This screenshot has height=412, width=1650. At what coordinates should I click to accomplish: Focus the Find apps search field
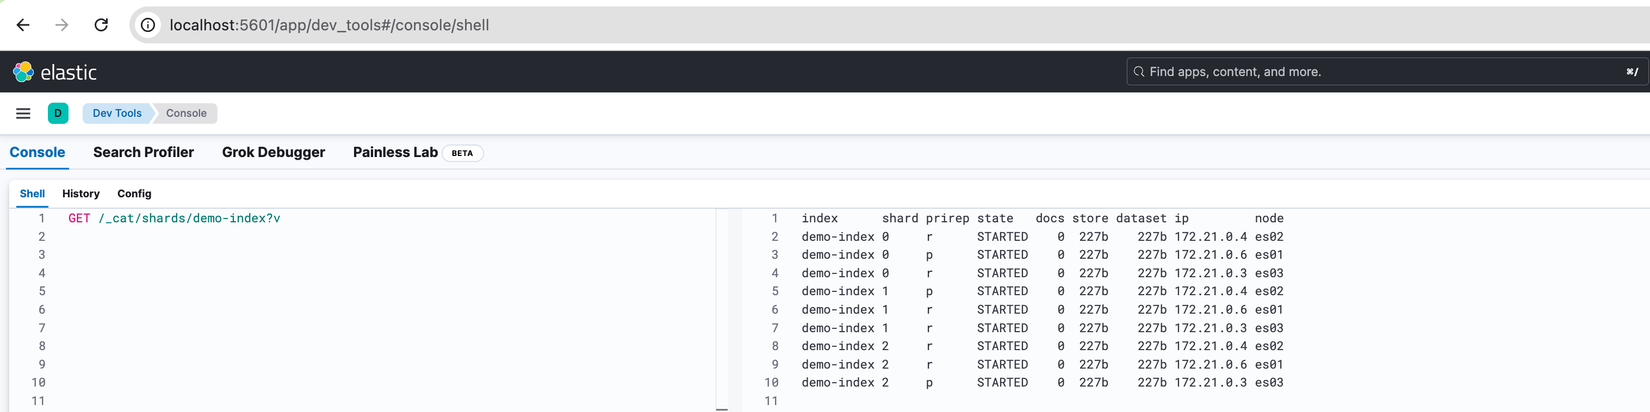click(x=1380, y=72)
